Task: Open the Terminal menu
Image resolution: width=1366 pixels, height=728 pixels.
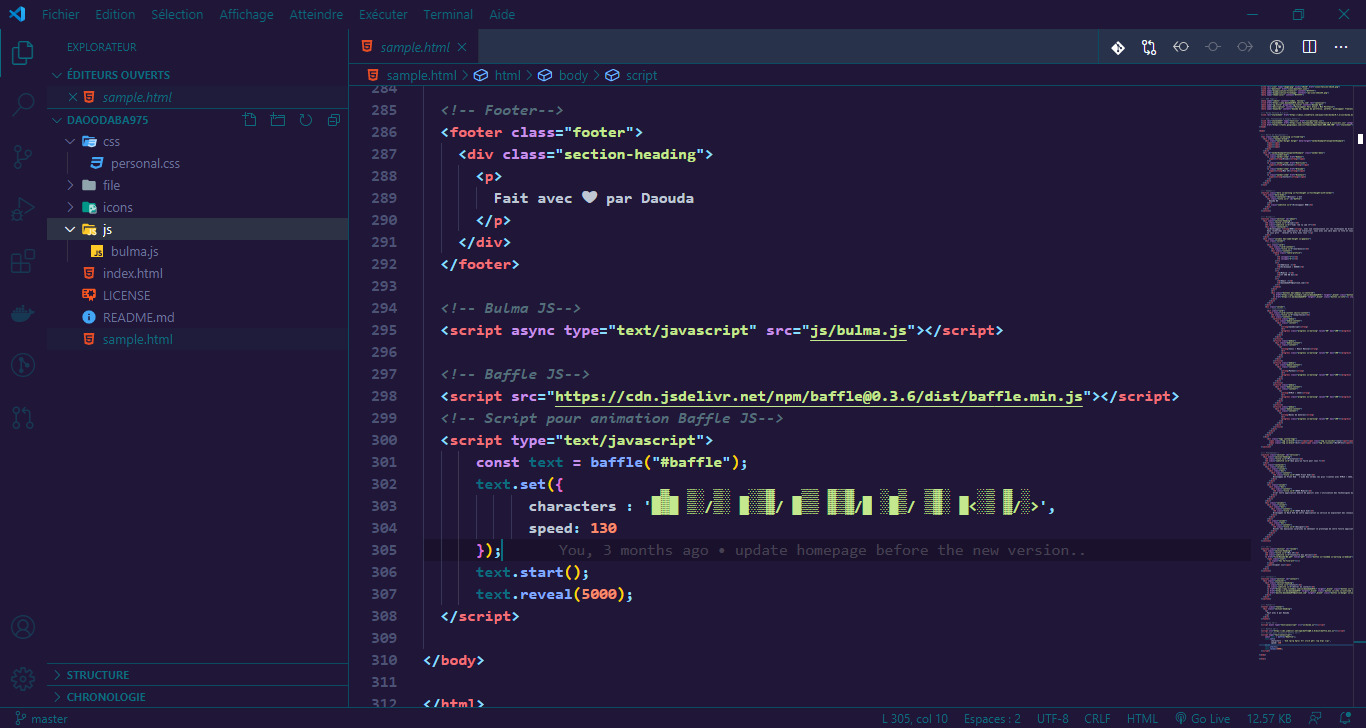Action: [x=448, y=15]
